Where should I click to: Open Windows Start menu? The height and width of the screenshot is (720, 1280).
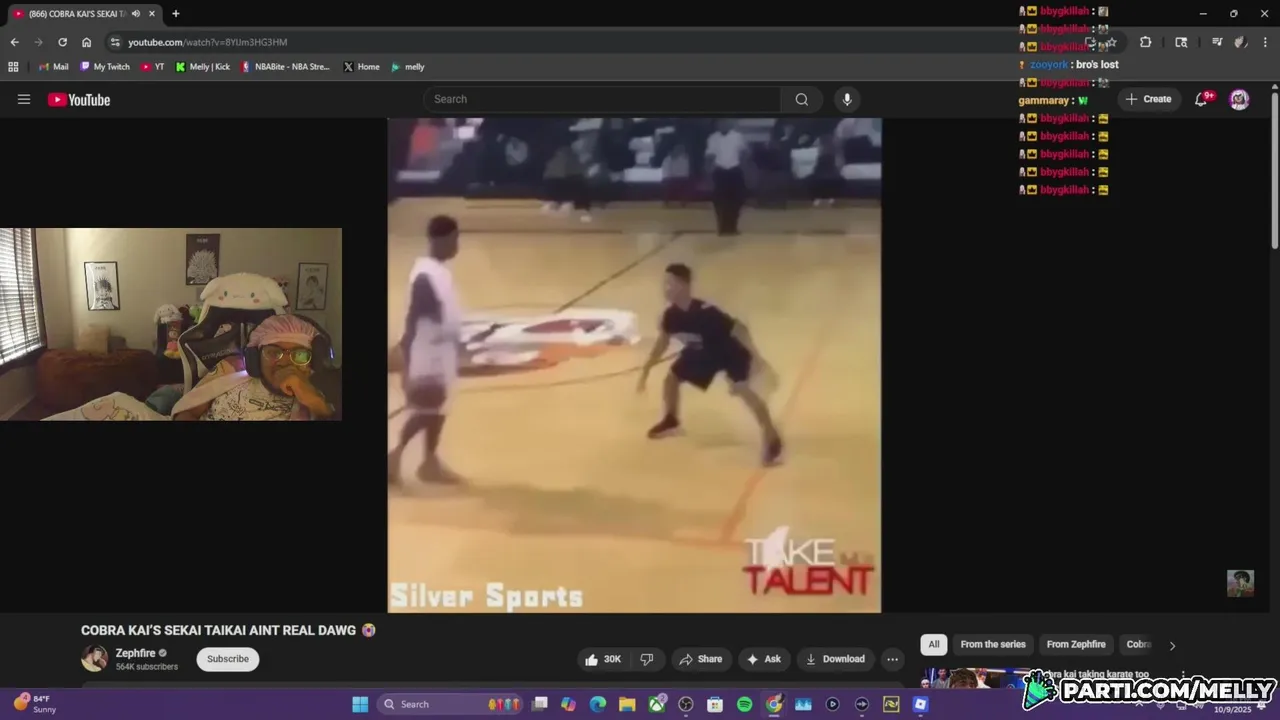[360, 704]
